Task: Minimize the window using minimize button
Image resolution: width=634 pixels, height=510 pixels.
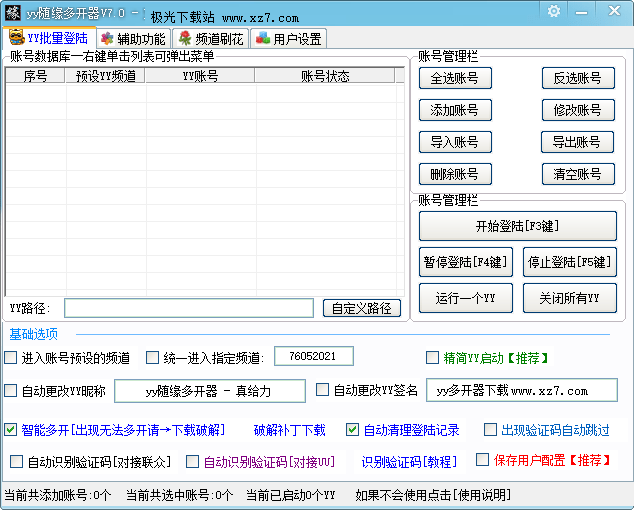Action: [x=581, y=12]
